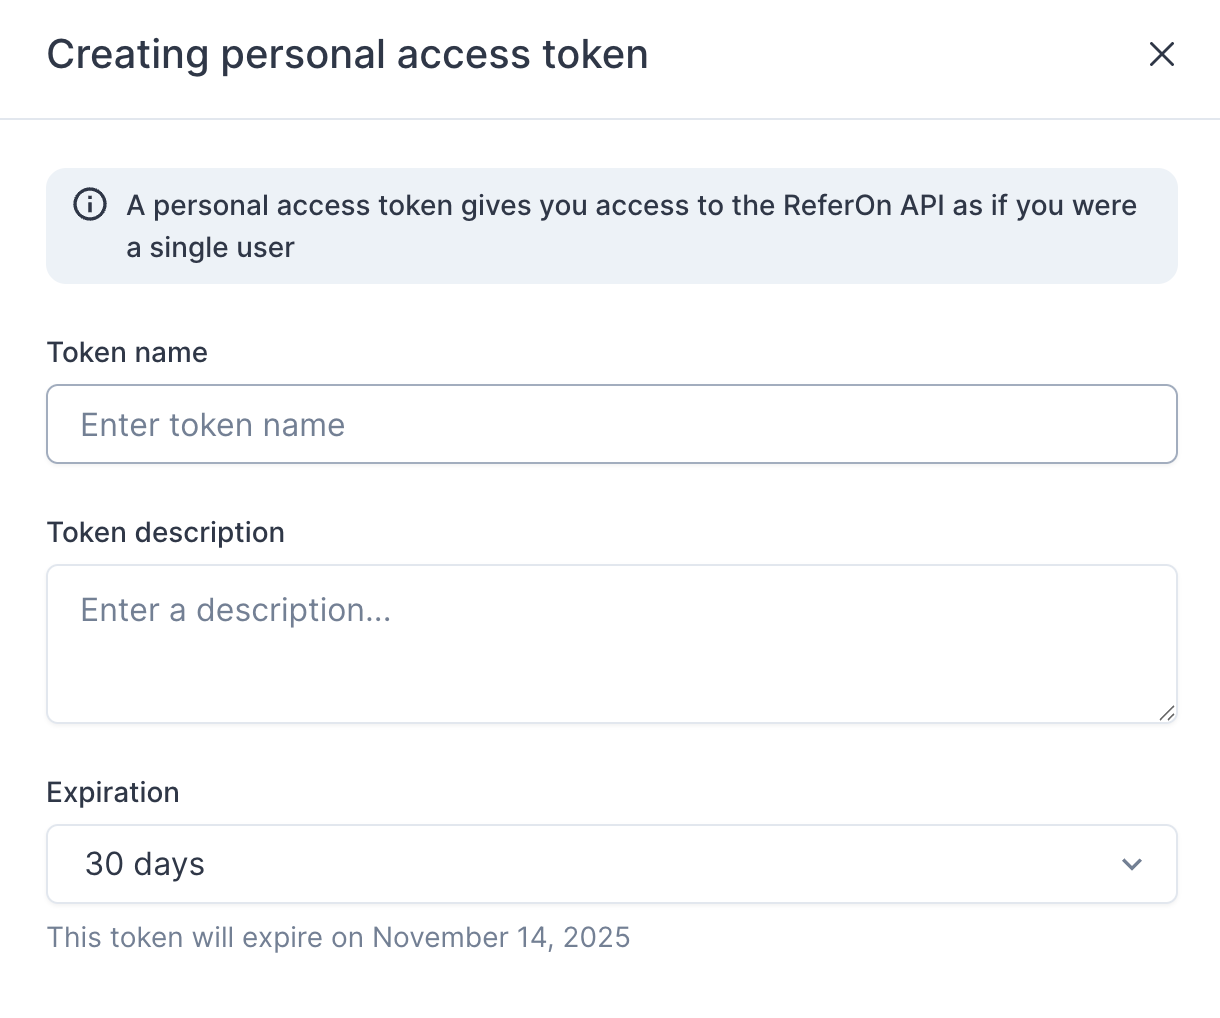Expand options using the dropdown chevron arrow
Viewport: 1220px width, 1018px height.
click(x=1132, y=864)
